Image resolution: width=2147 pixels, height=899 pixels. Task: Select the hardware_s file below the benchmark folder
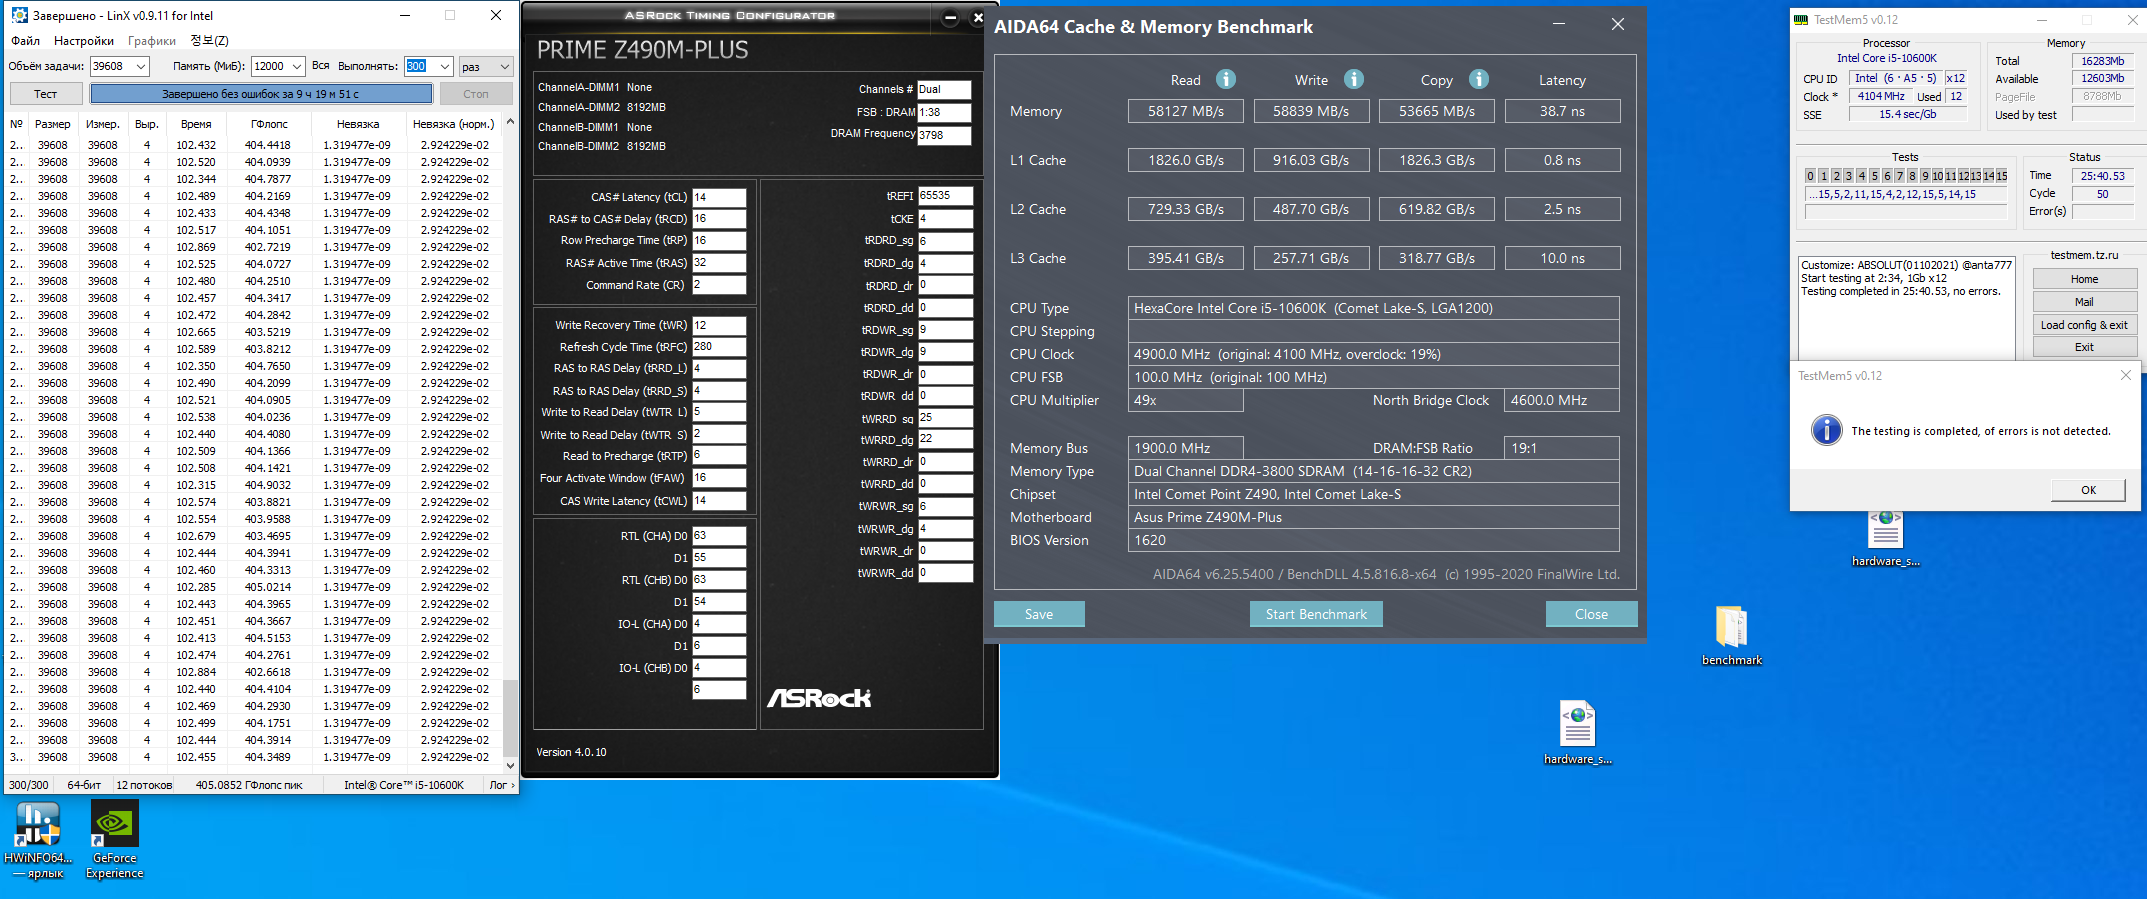1578,733
